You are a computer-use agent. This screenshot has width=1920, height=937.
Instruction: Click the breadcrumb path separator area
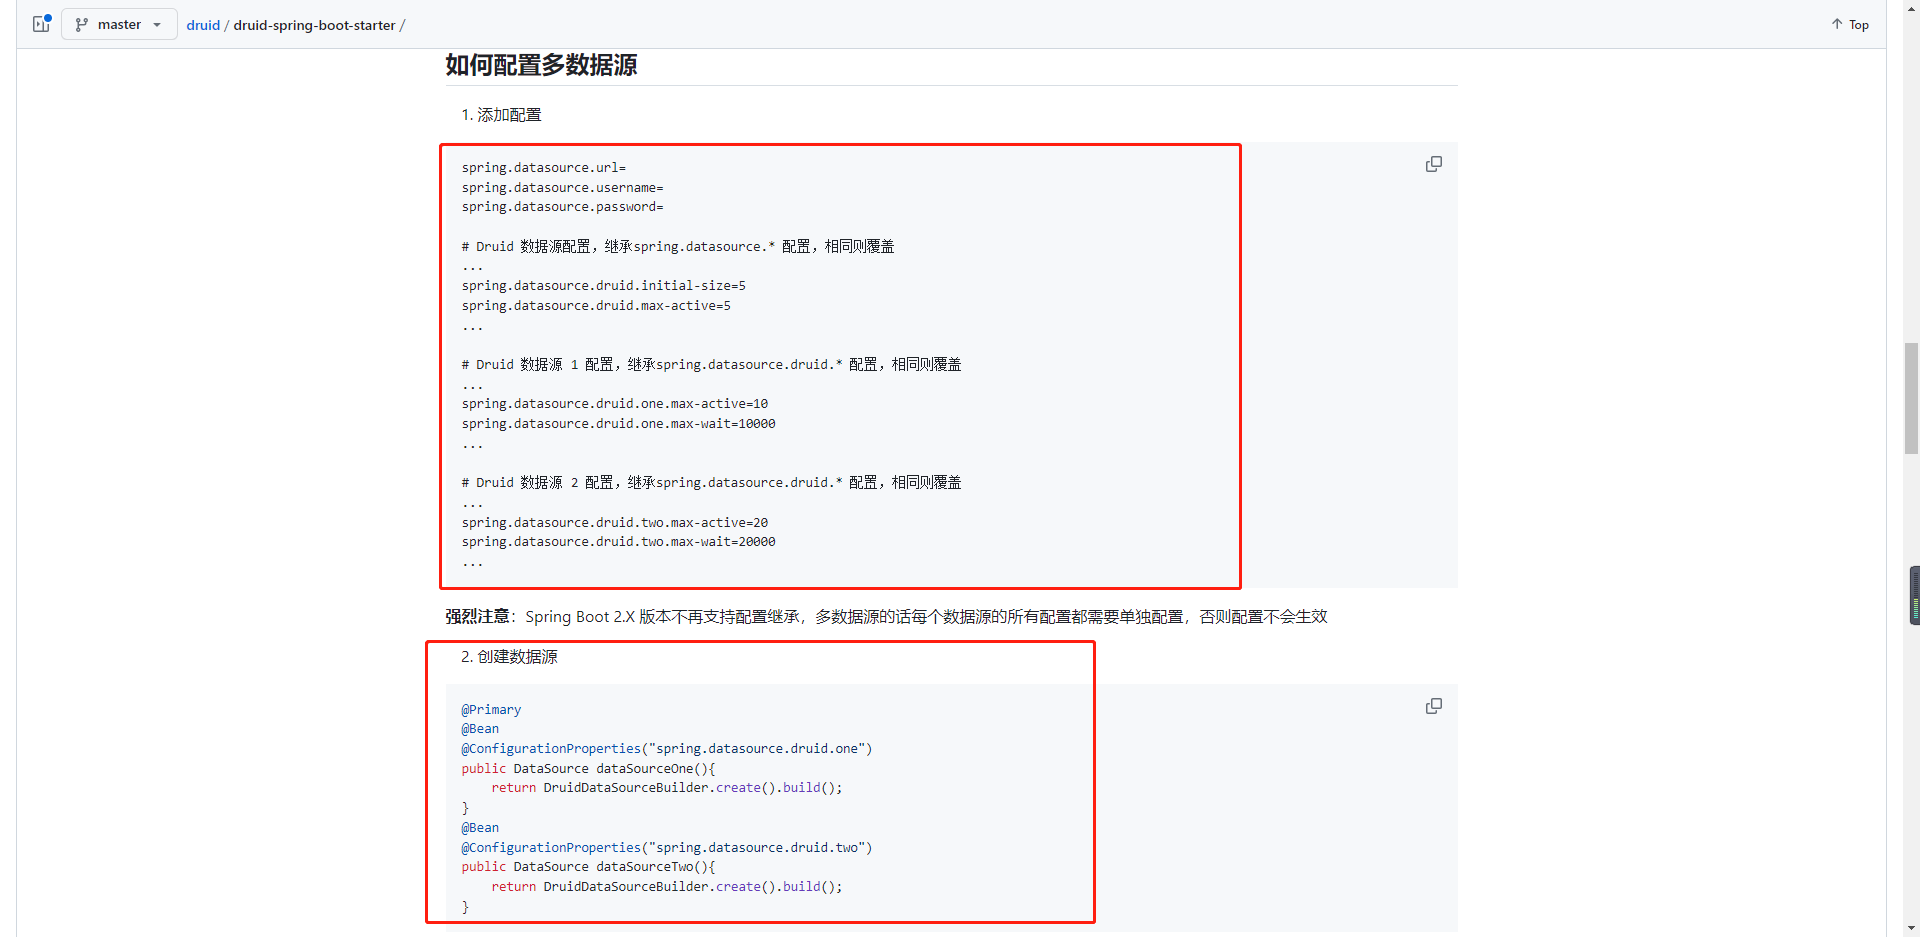[228, 25]
